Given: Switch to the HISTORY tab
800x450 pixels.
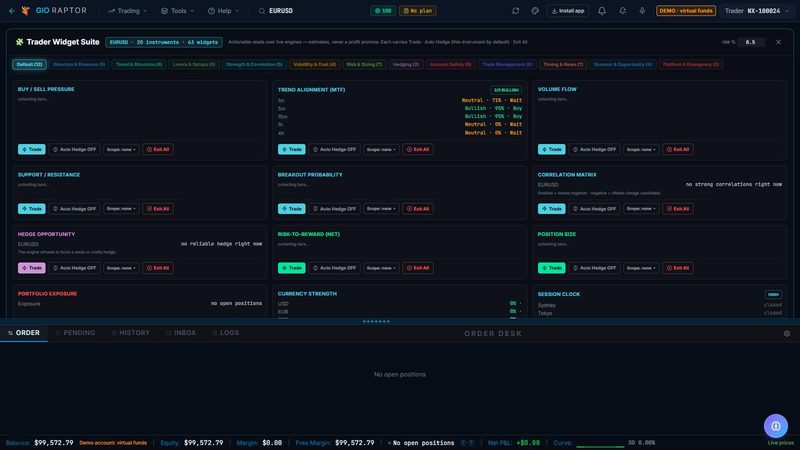Looking at the screenshot, I should 131,333.
